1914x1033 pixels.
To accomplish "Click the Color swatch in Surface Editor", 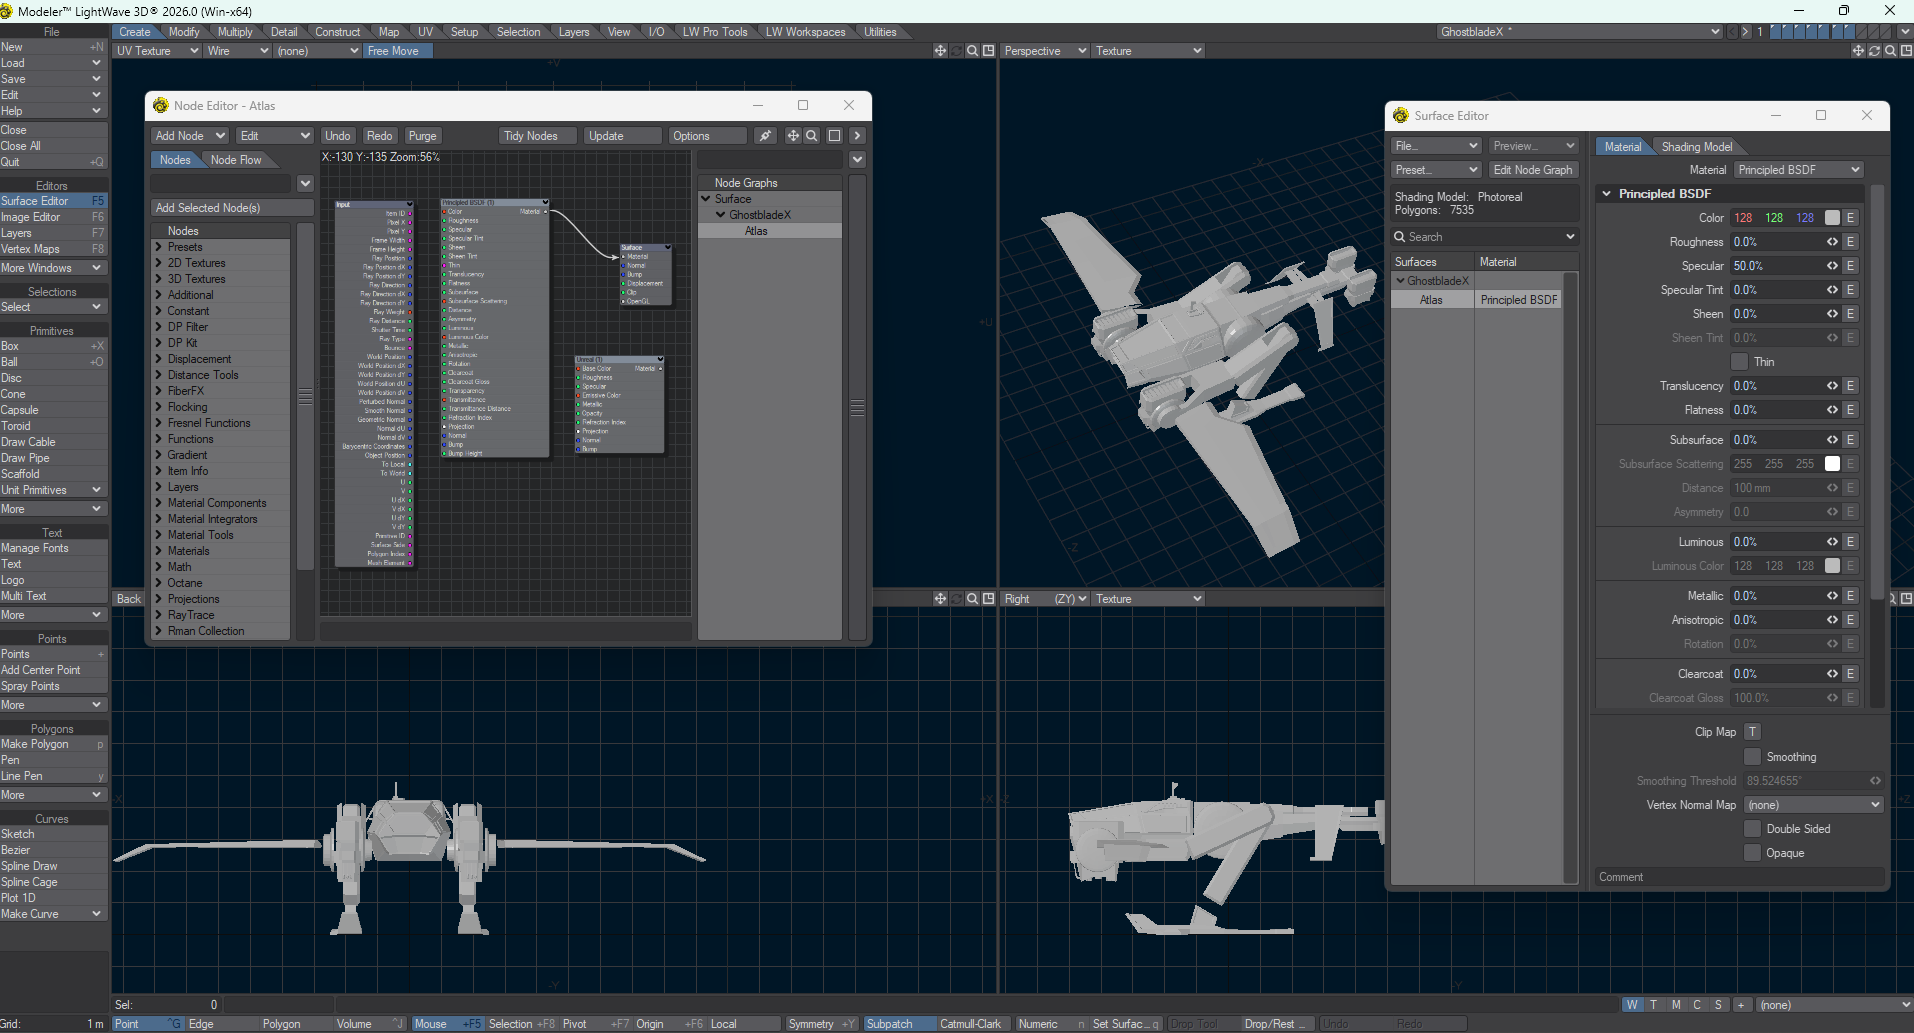I will pyautogui.click(x=1832, y=218).
